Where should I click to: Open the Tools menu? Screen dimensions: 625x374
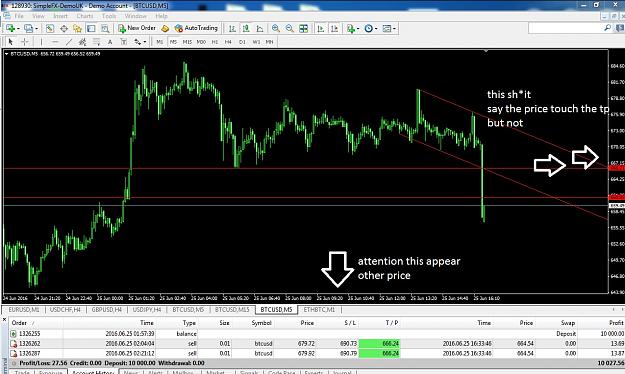[x=109, y=16]
